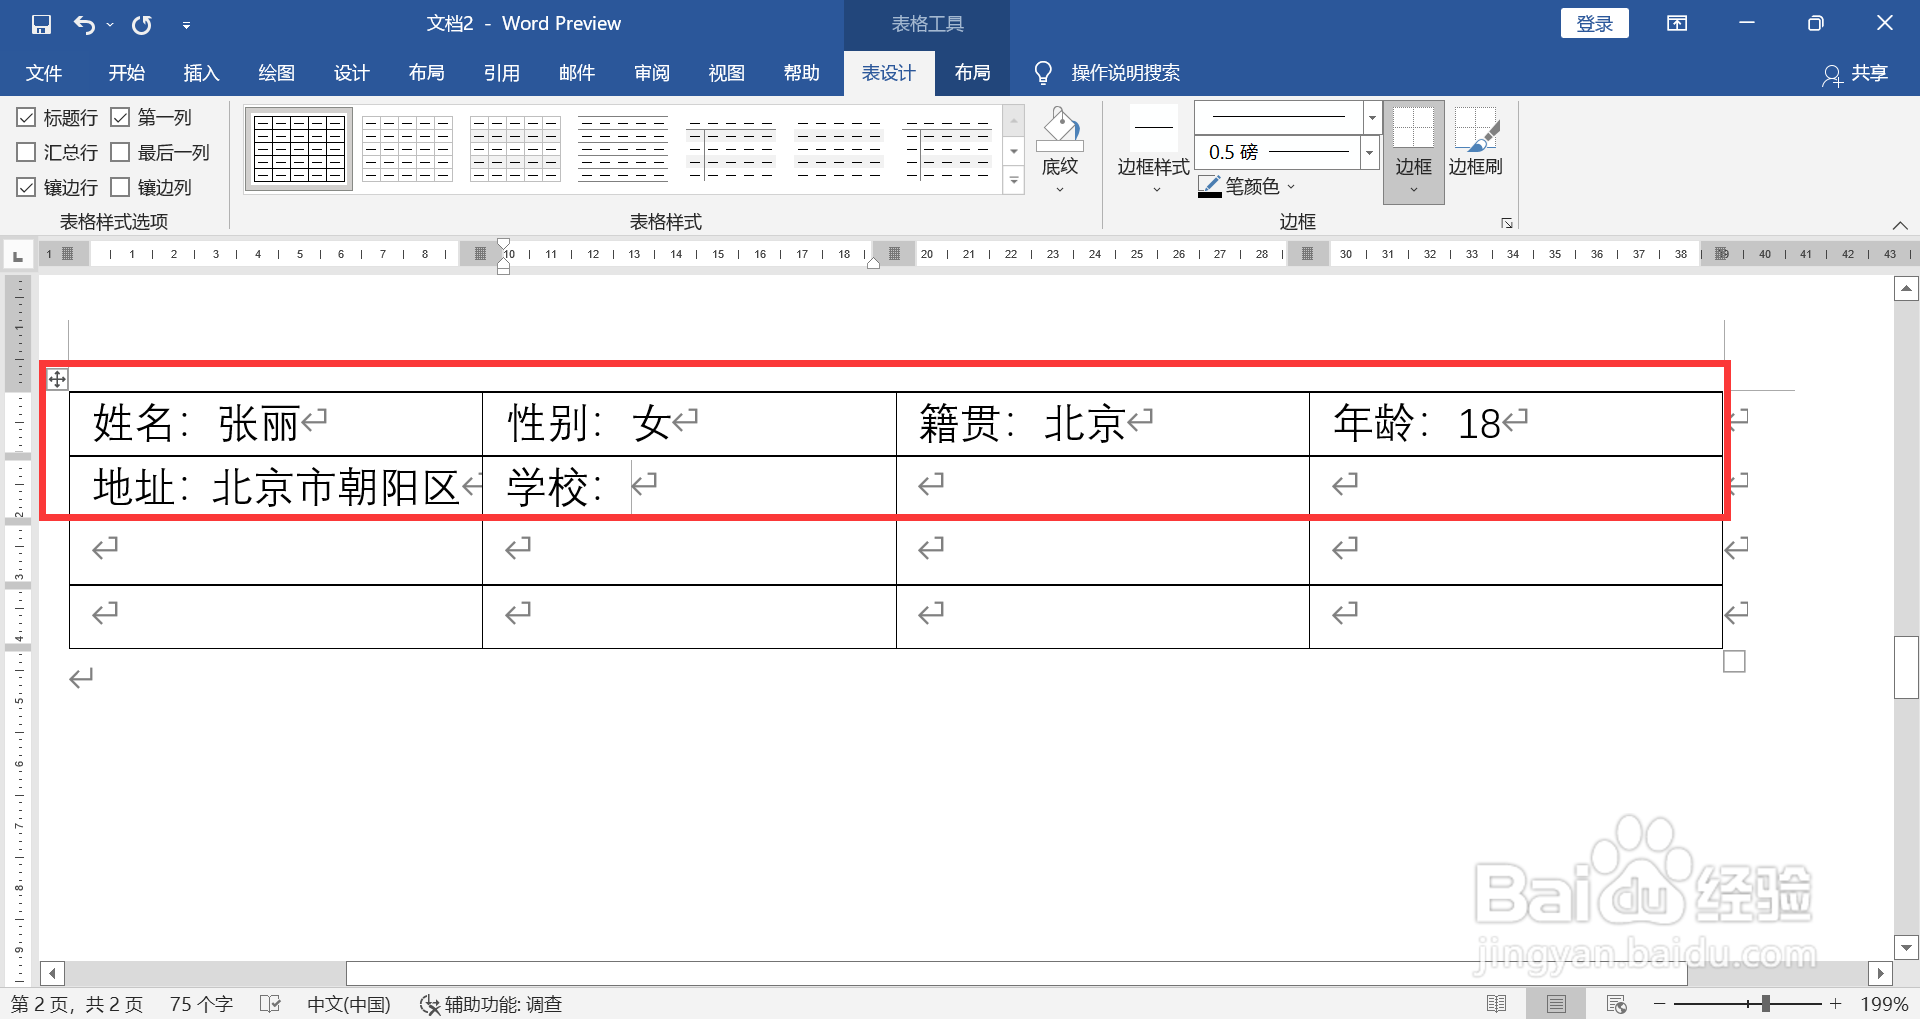Click the horizontal scrollbar right arrow

tap(1880, 973)
